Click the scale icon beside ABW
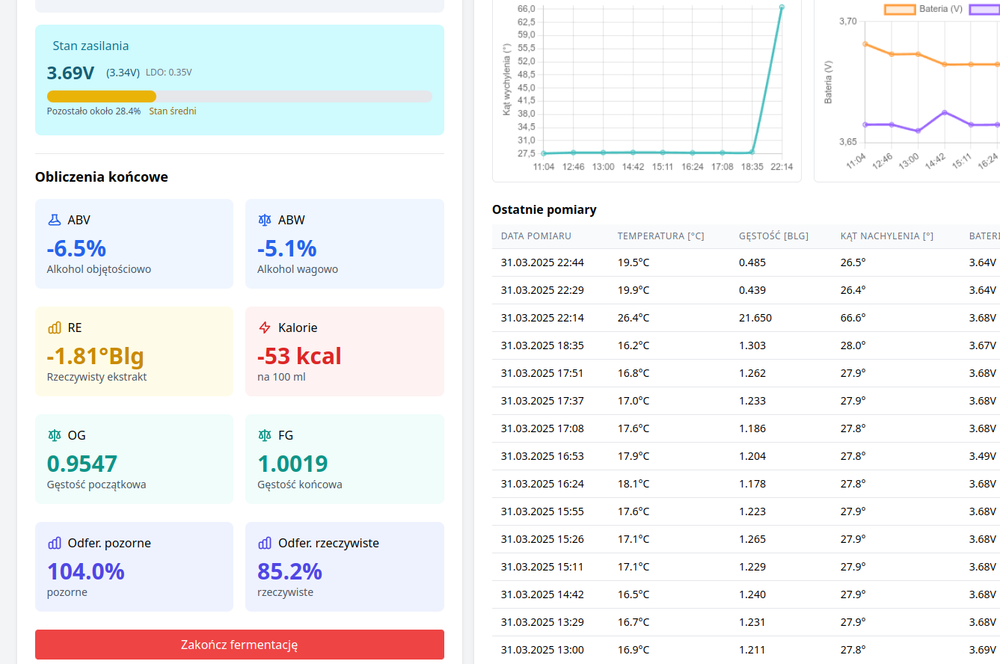Screen dimensions: 1000x664 (x=265, y=220)
